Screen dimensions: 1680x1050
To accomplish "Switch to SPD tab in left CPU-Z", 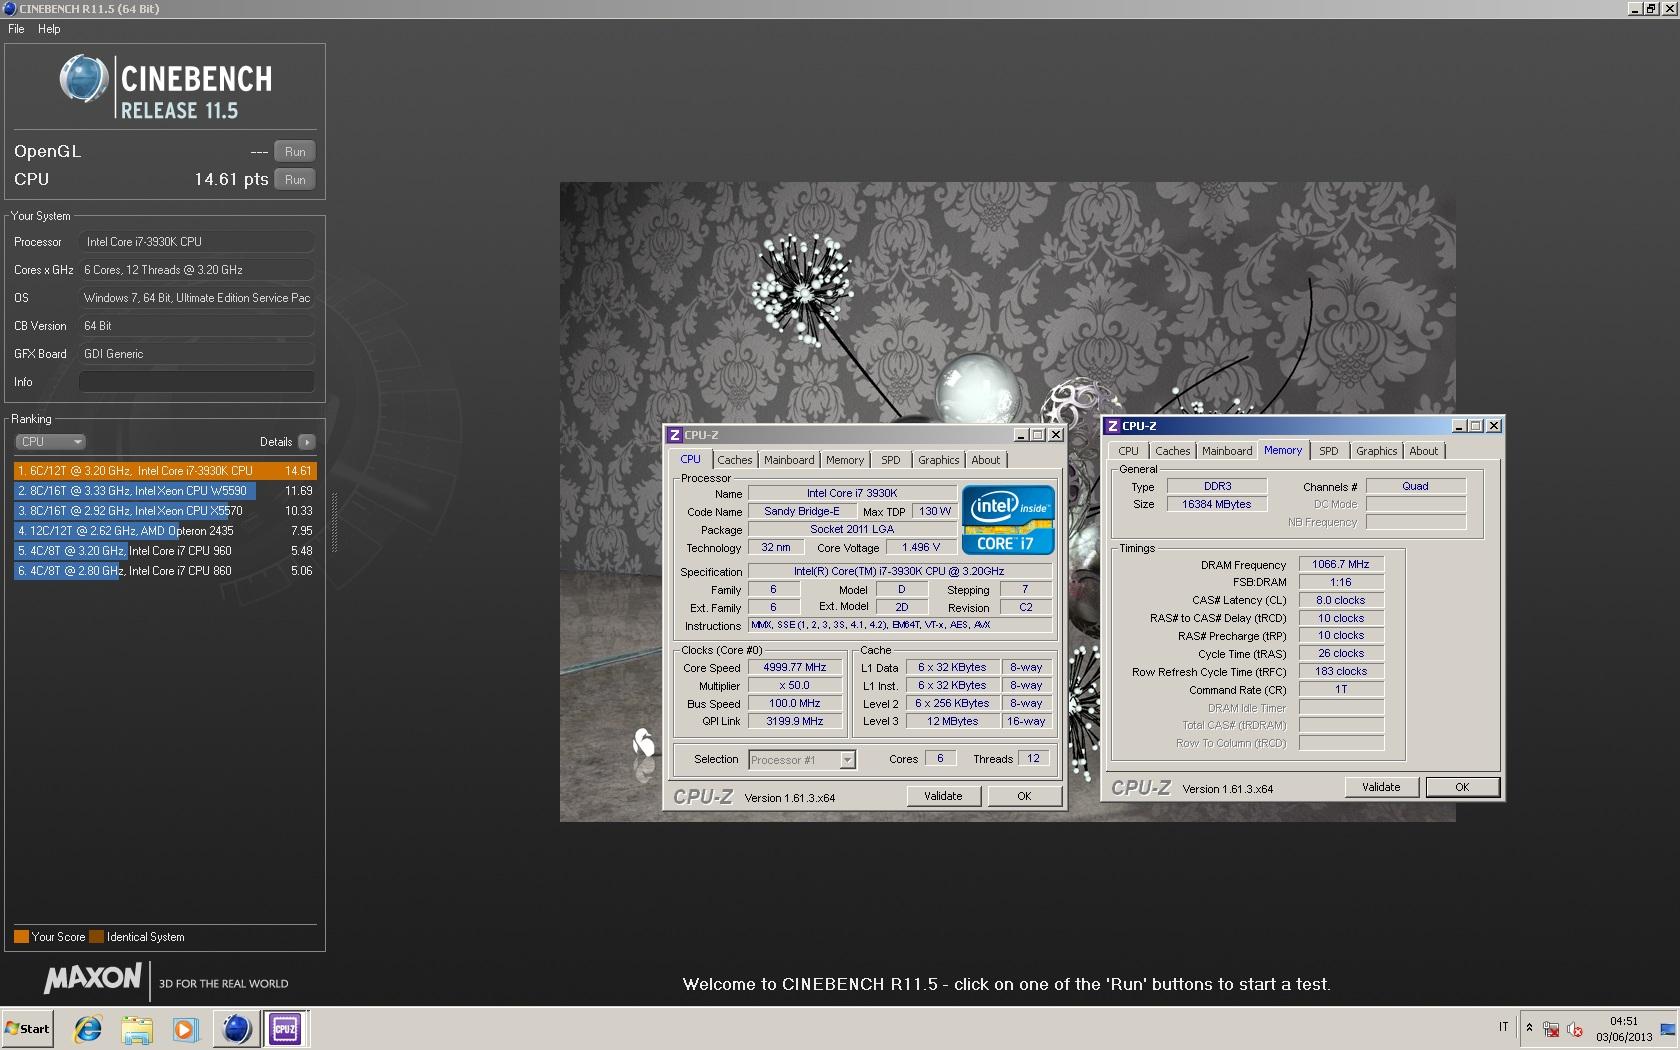I will (891, 460).
